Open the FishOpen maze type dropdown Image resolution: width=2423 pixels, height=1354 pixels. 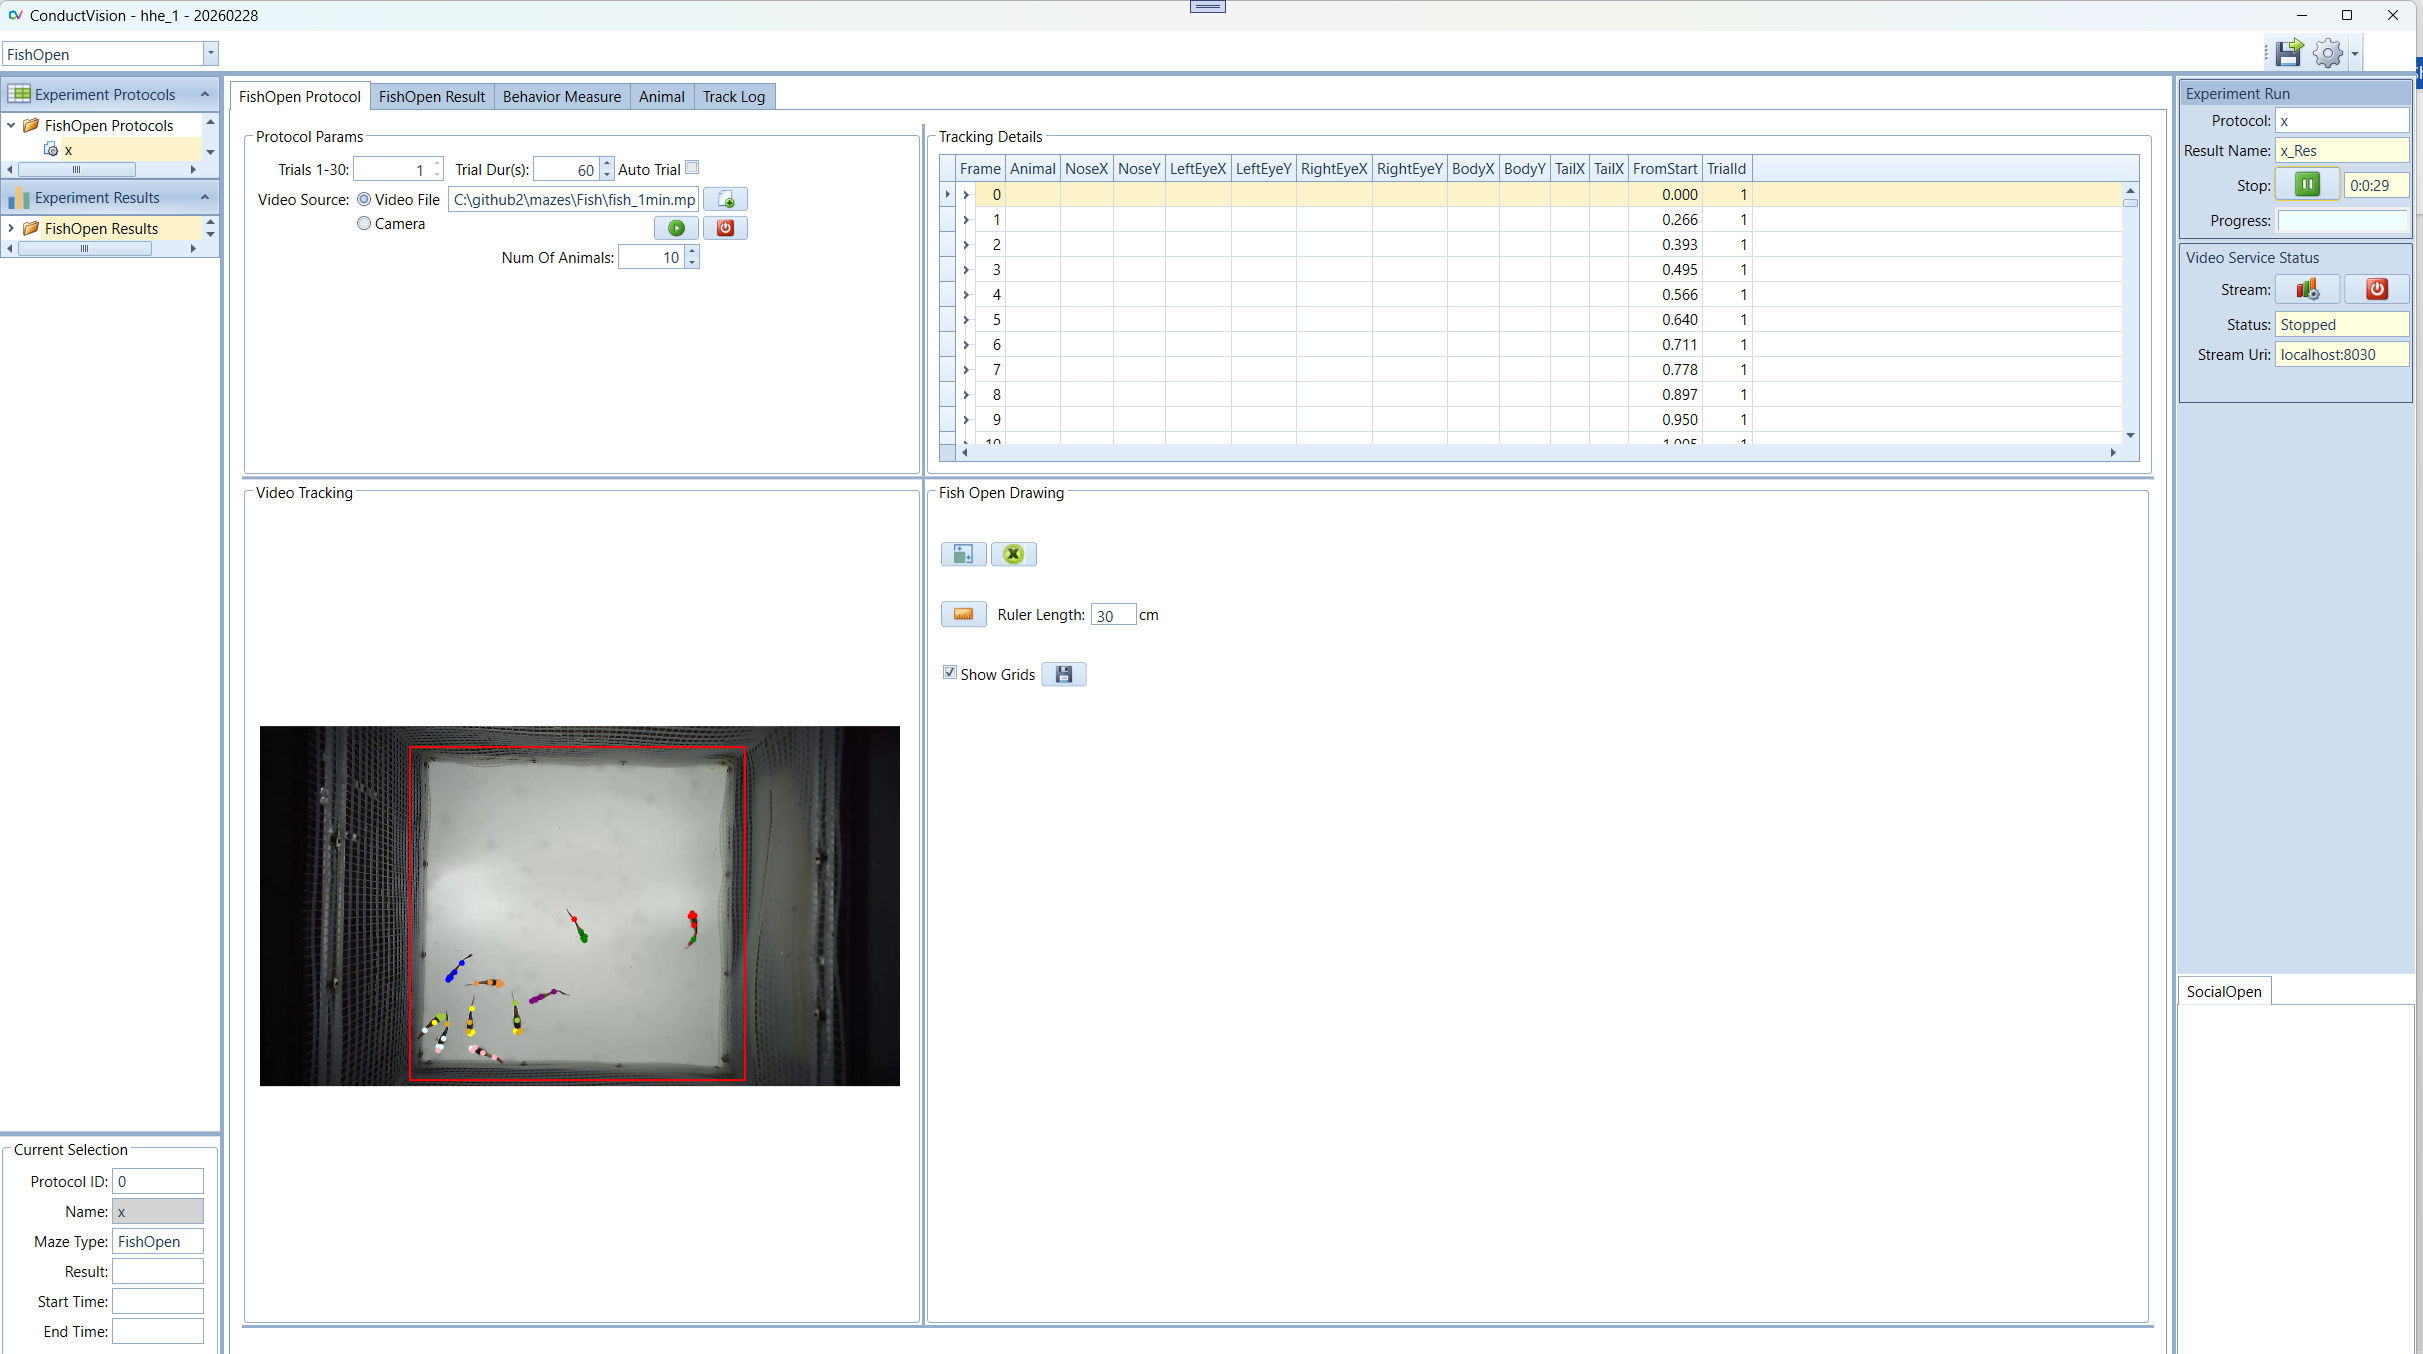(x=210, y=54)
